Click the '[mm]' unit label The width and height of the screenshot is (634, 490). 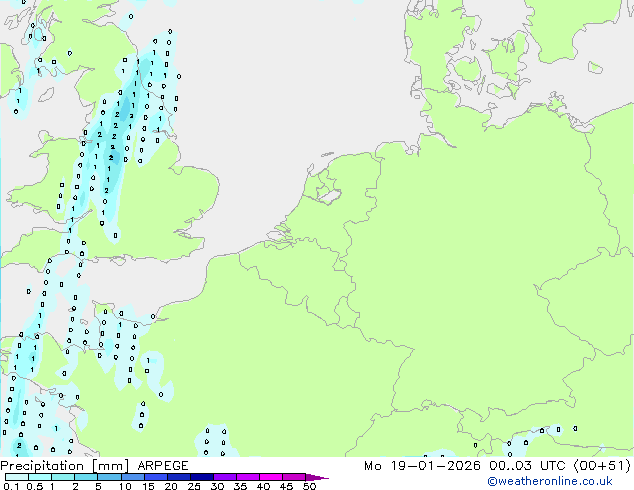(110, 466)
